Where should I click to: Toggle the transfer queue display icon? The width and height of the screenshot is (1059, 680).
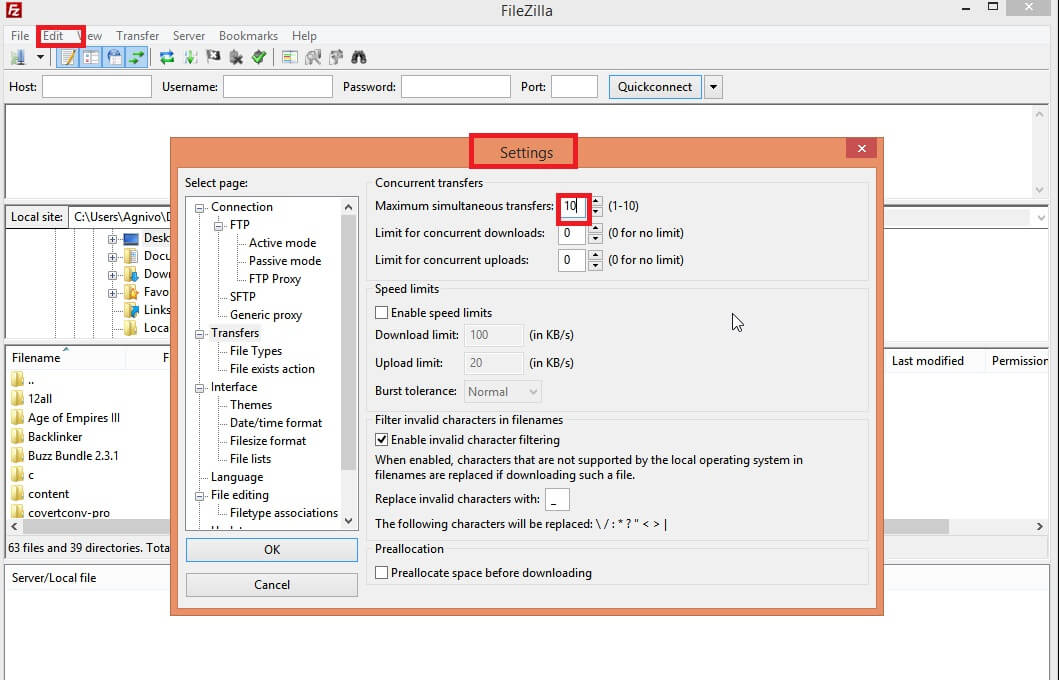click(137, 58)
